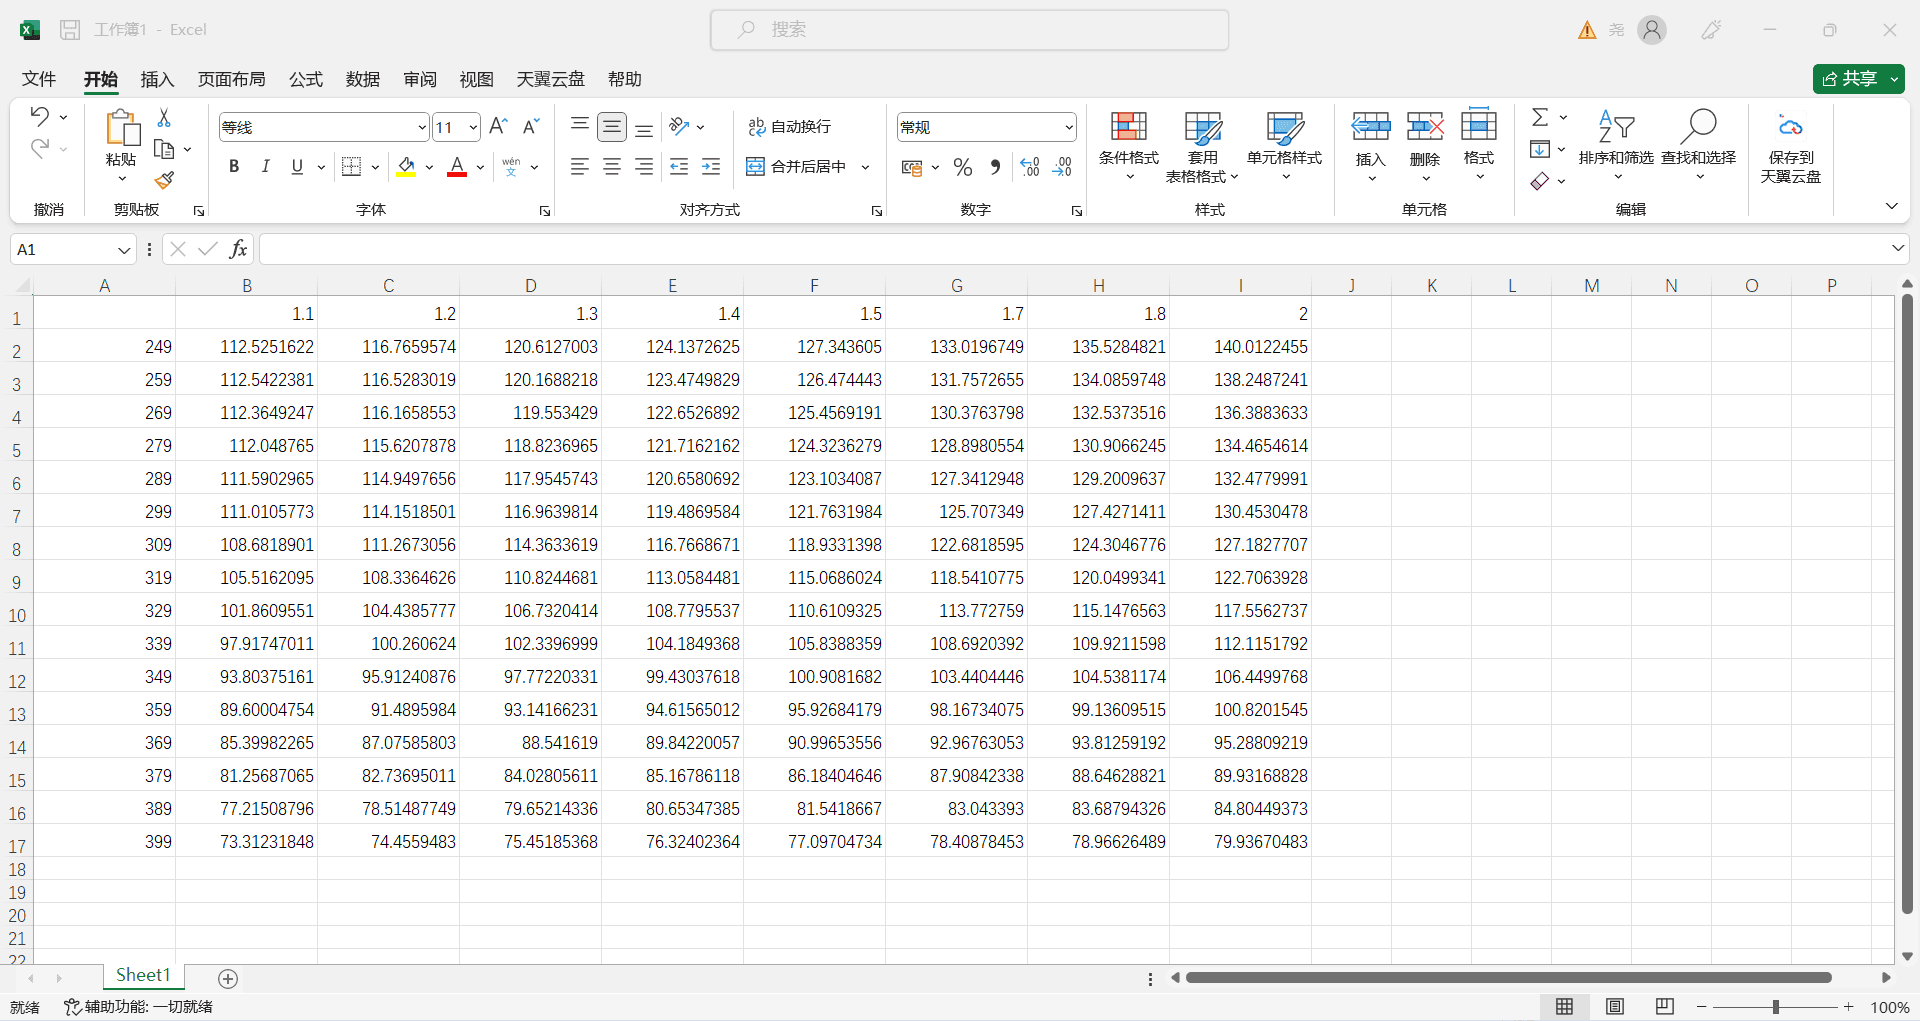Switch to the 页面布局 tab
The image size is (1920, 1021).
coord(231,79)
